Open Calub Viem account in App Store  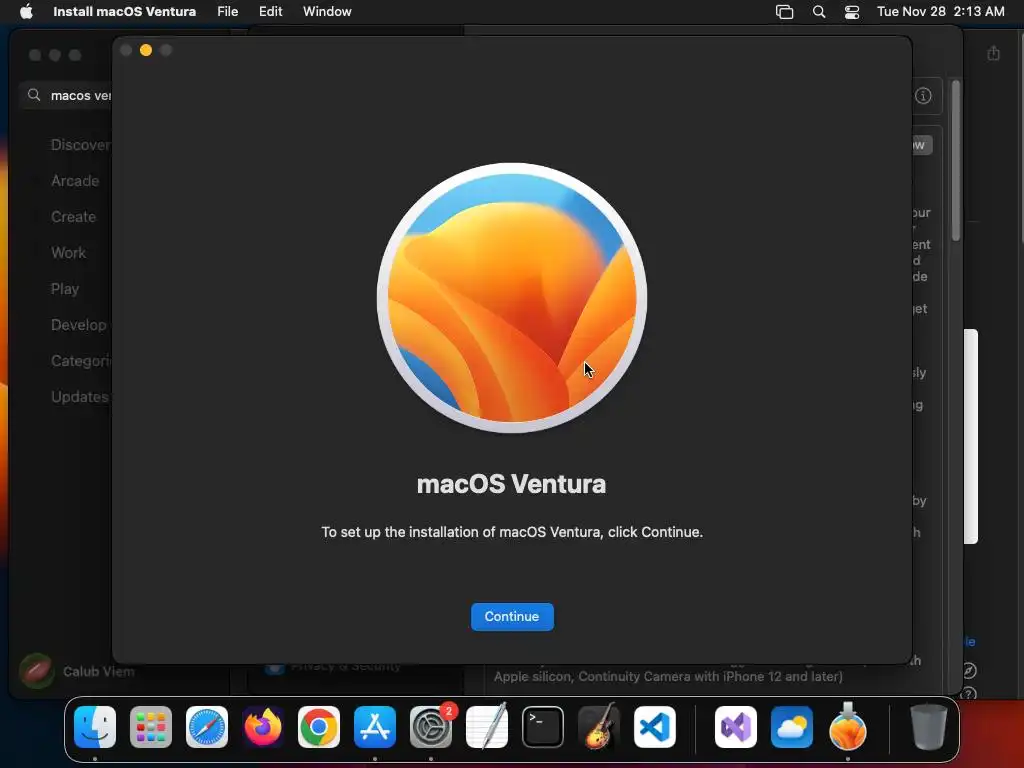(x=77, y=671)
